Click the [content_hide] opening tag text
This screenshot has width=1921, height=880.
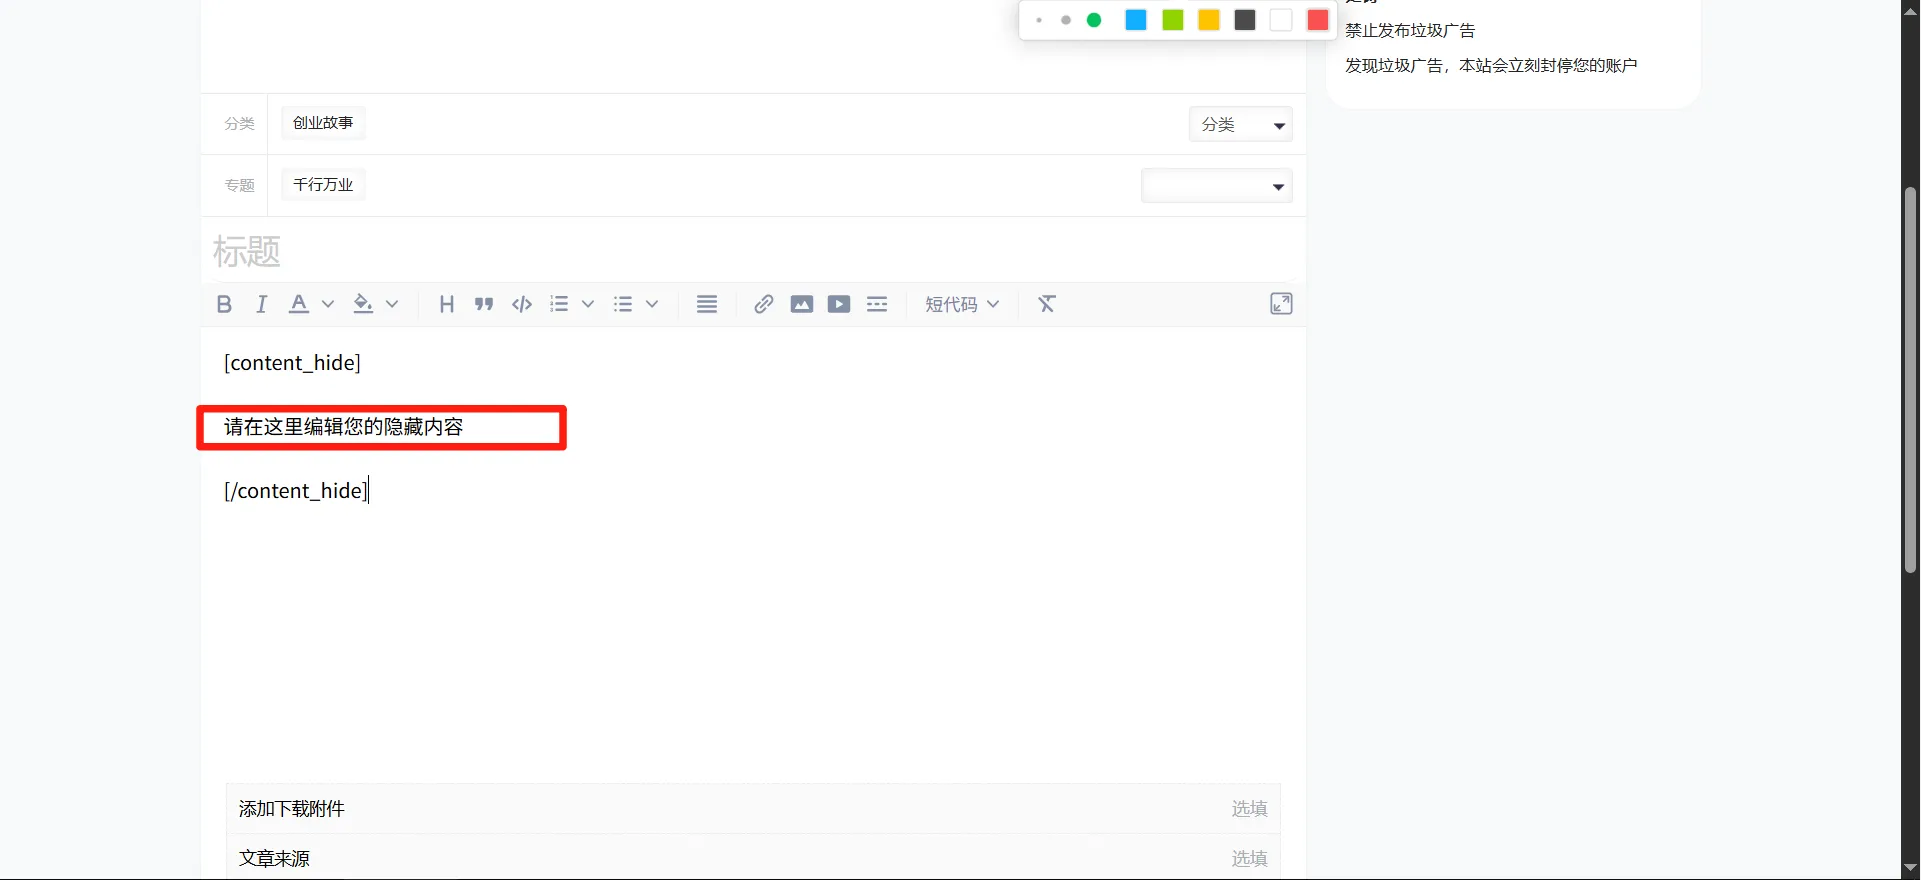pos(292,363)
